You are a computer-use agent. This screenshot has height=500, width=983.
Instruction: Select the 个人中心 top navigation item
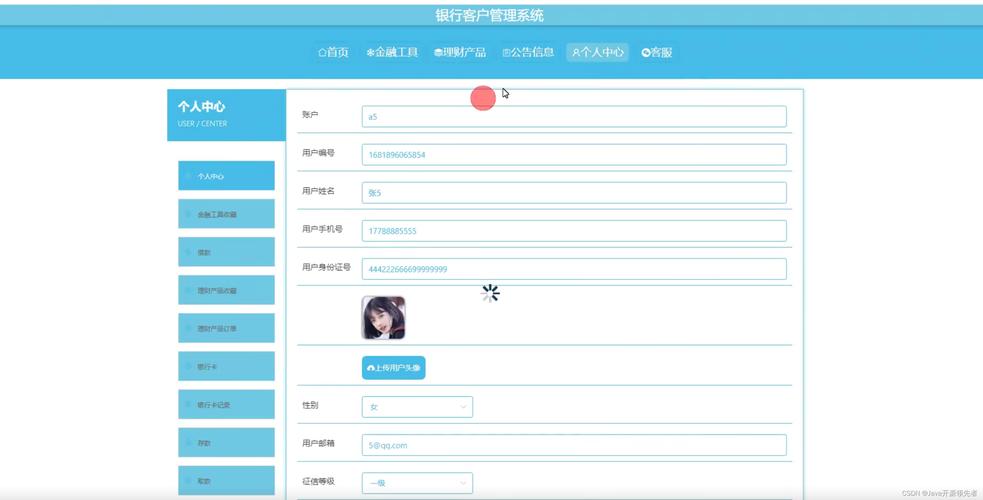tap(597, 53)
